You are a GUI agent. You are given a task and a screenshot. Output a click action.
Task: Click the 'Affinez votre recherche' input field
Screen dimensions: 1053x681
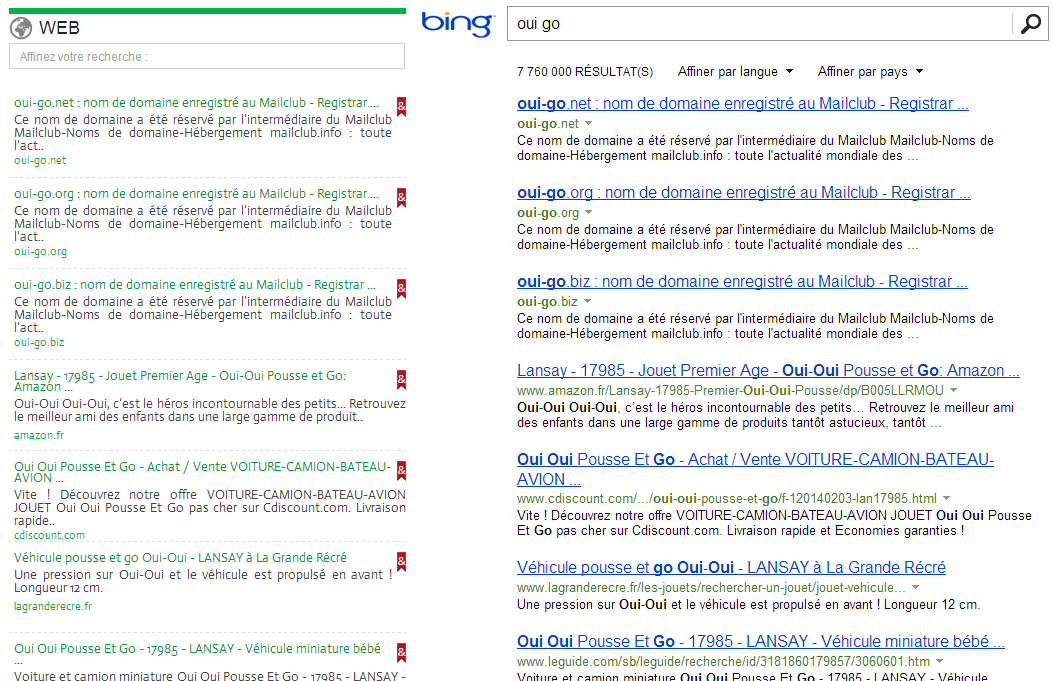(207, 56)
